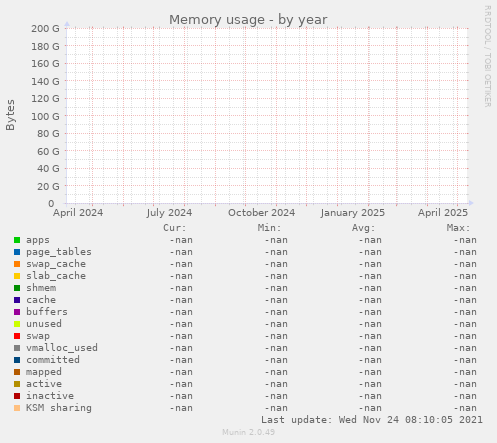The image size is (497, 443).
Task: Select the 'apps' legend label
Action: pyautogui.click(x=38, y=240)
